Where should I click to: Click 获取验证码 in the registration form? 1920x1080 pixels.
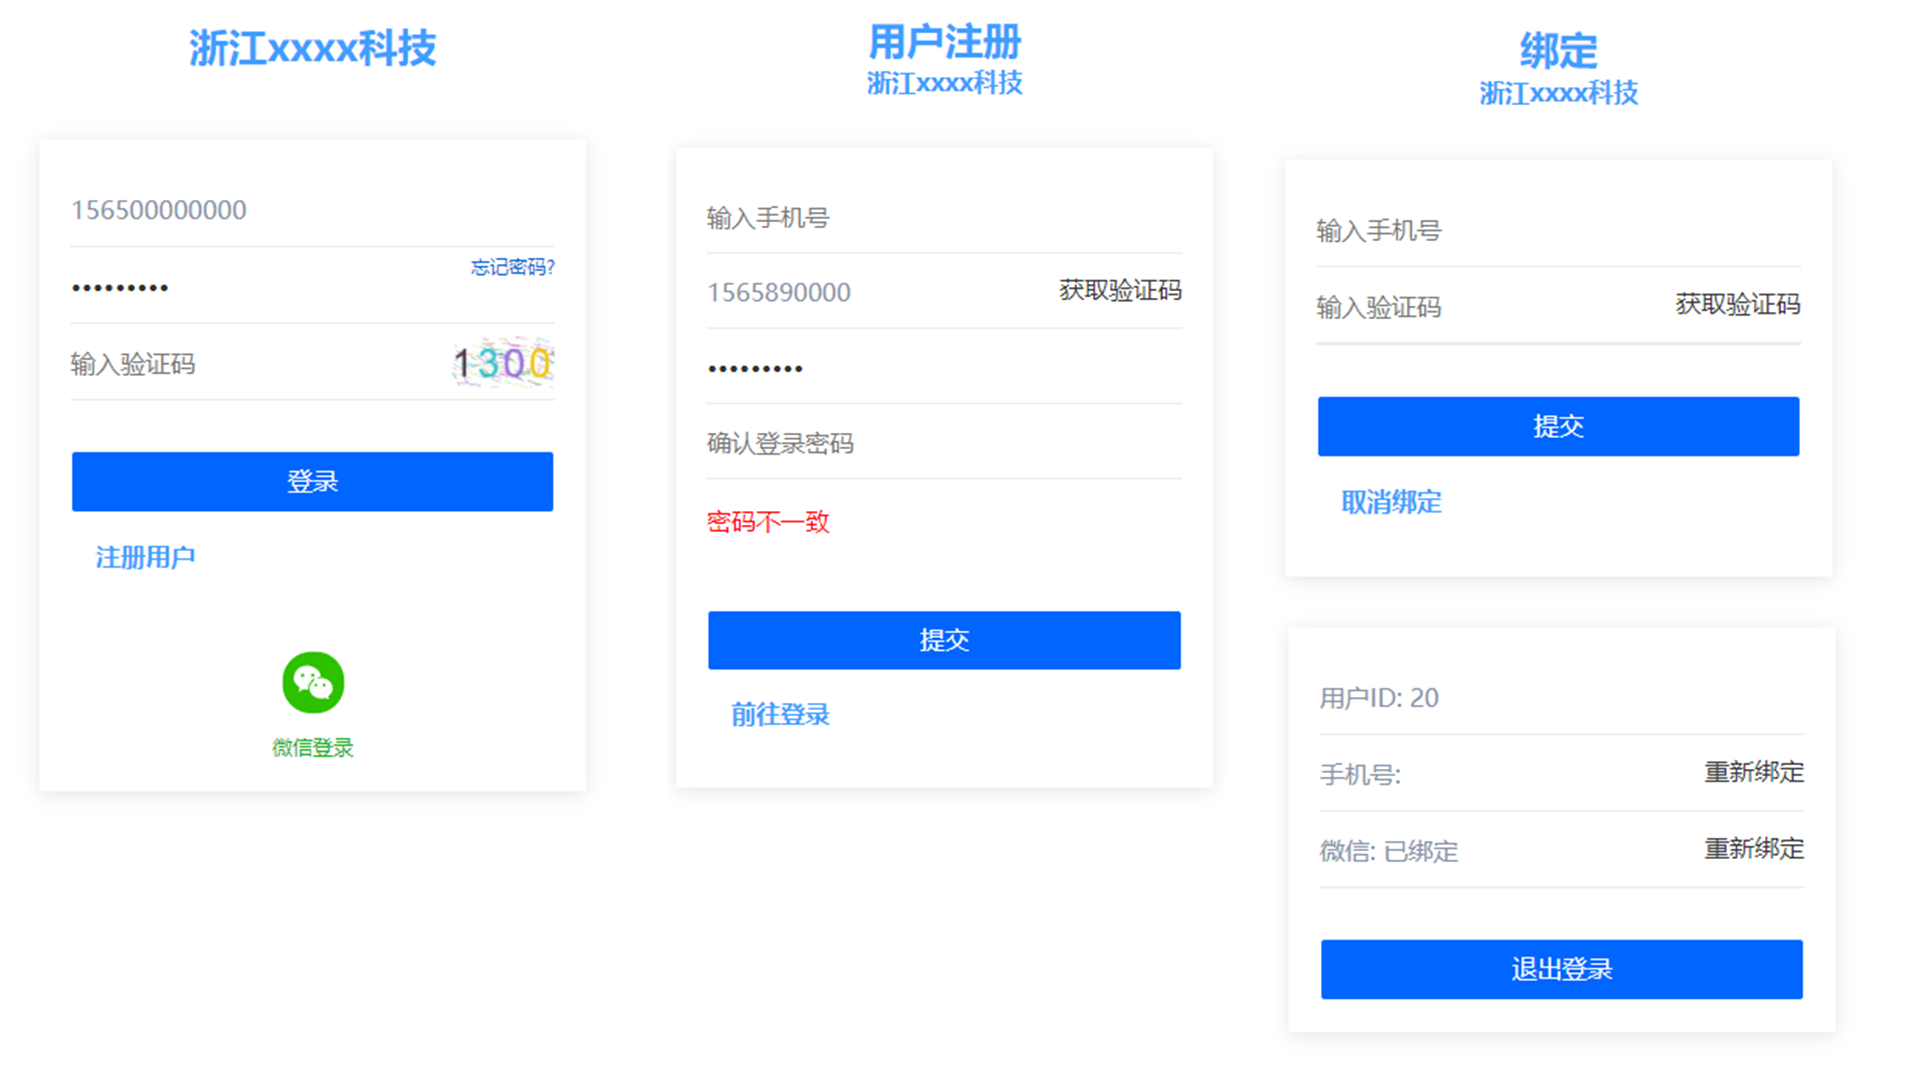point(1120,291)
